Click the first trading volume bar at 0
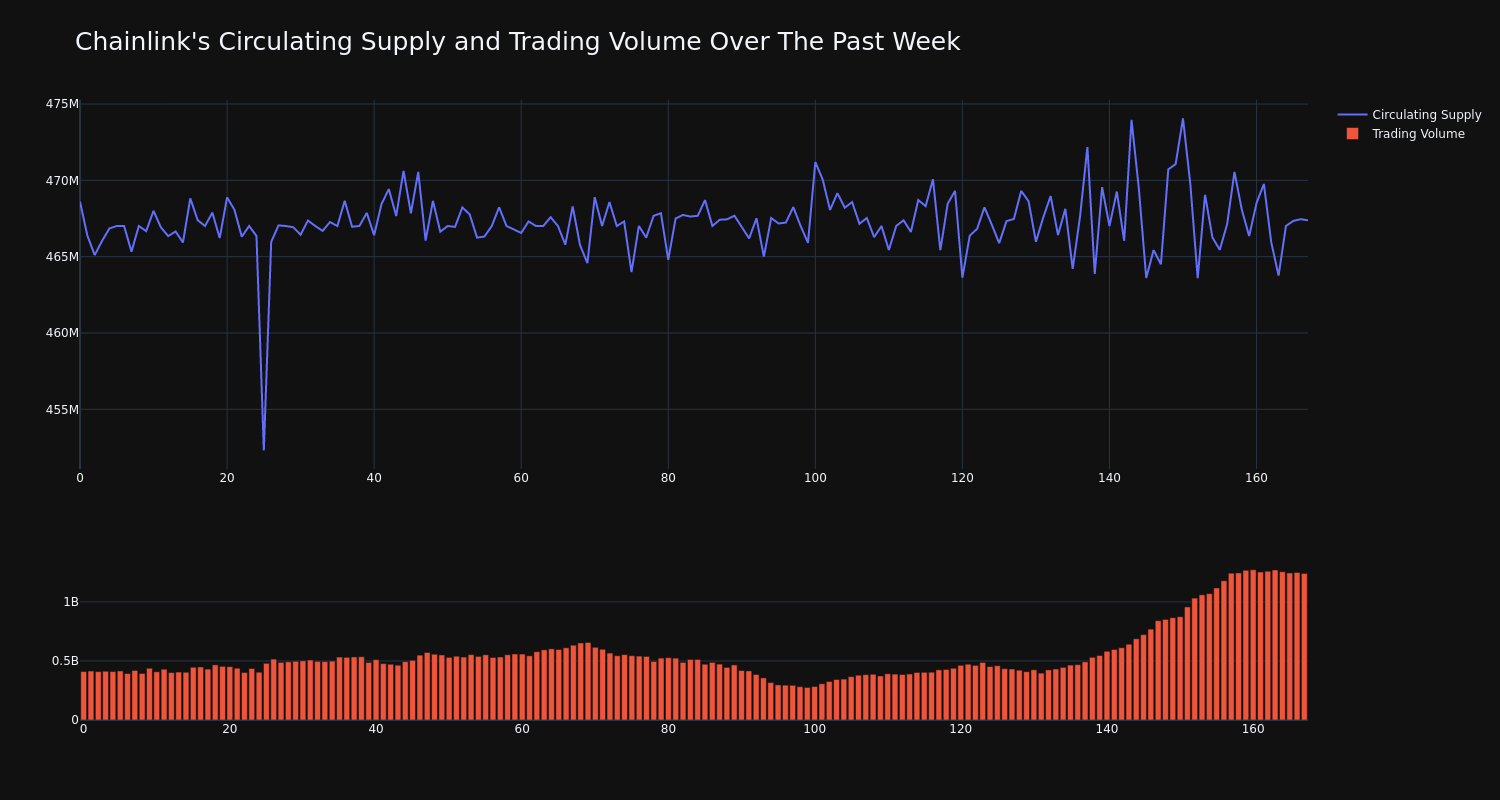This screenshot has width=1500, height=800. (x=83, y=696)
